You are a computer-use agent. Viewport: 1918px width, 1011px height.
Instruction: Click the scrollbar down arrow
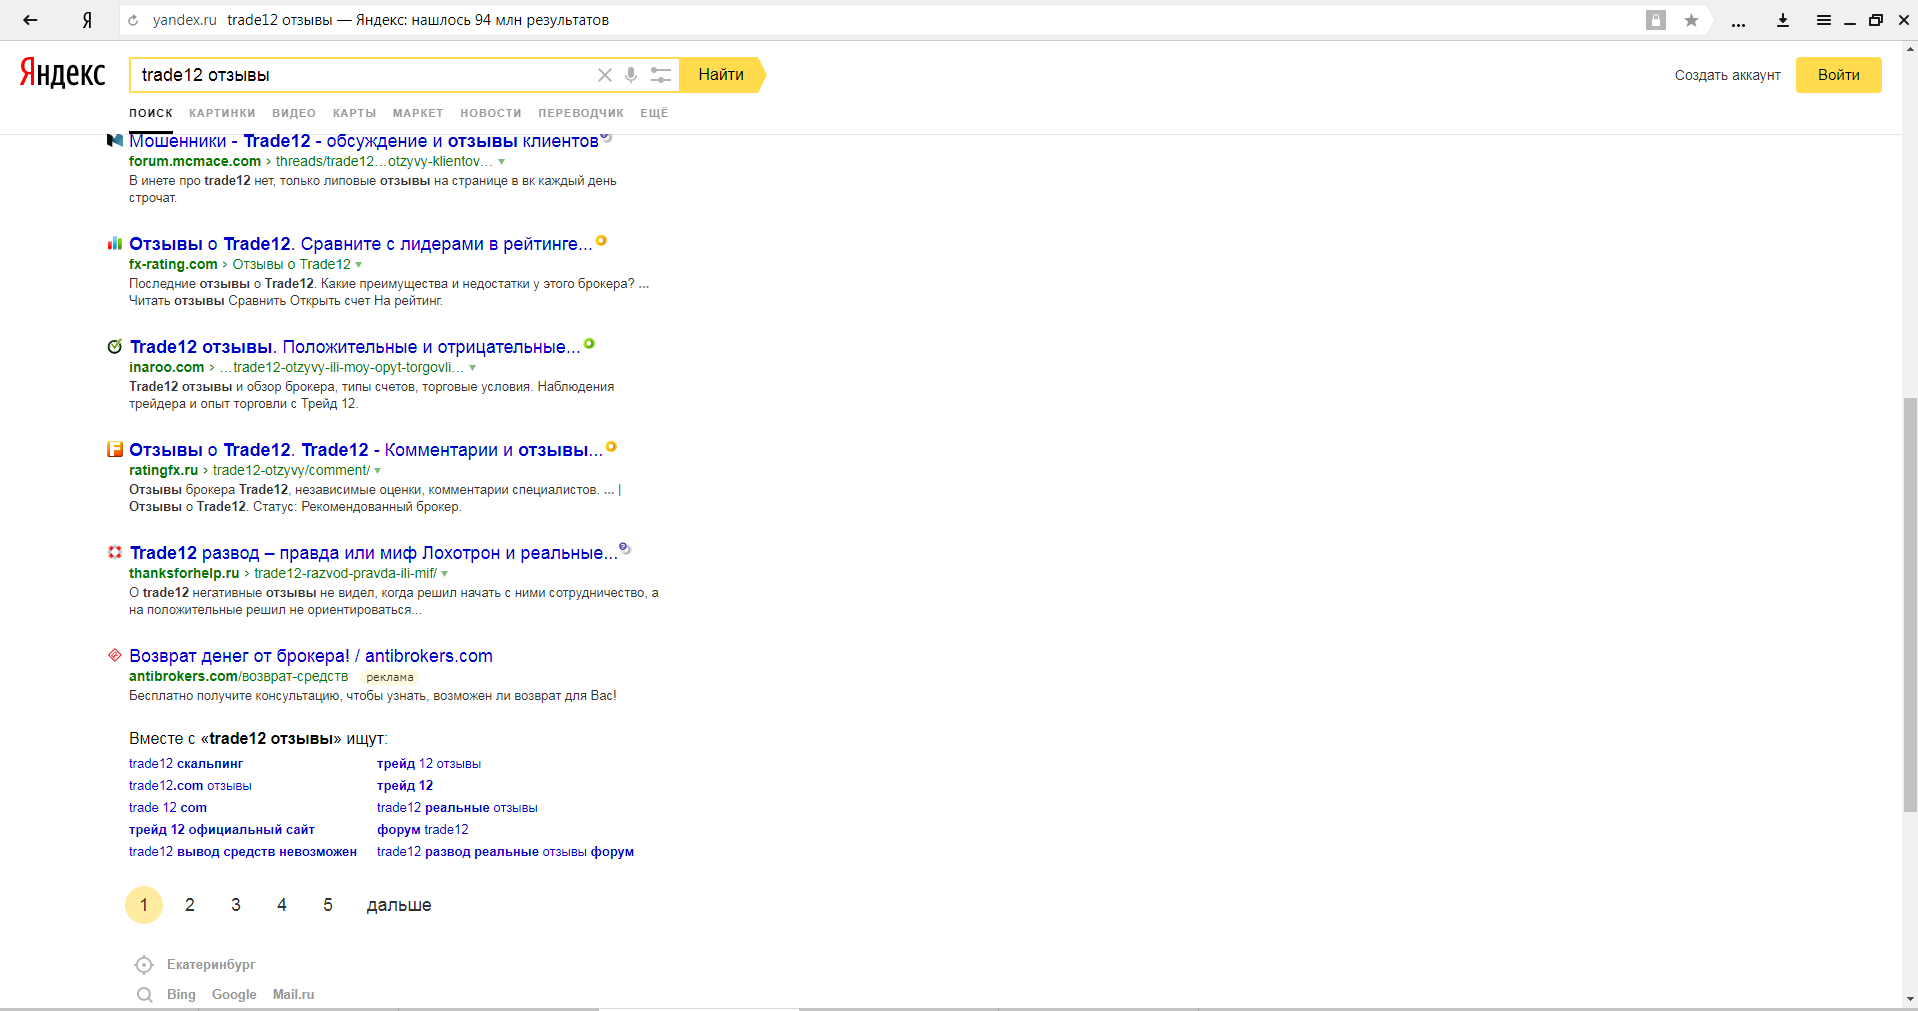click(x=1910, y=999)
